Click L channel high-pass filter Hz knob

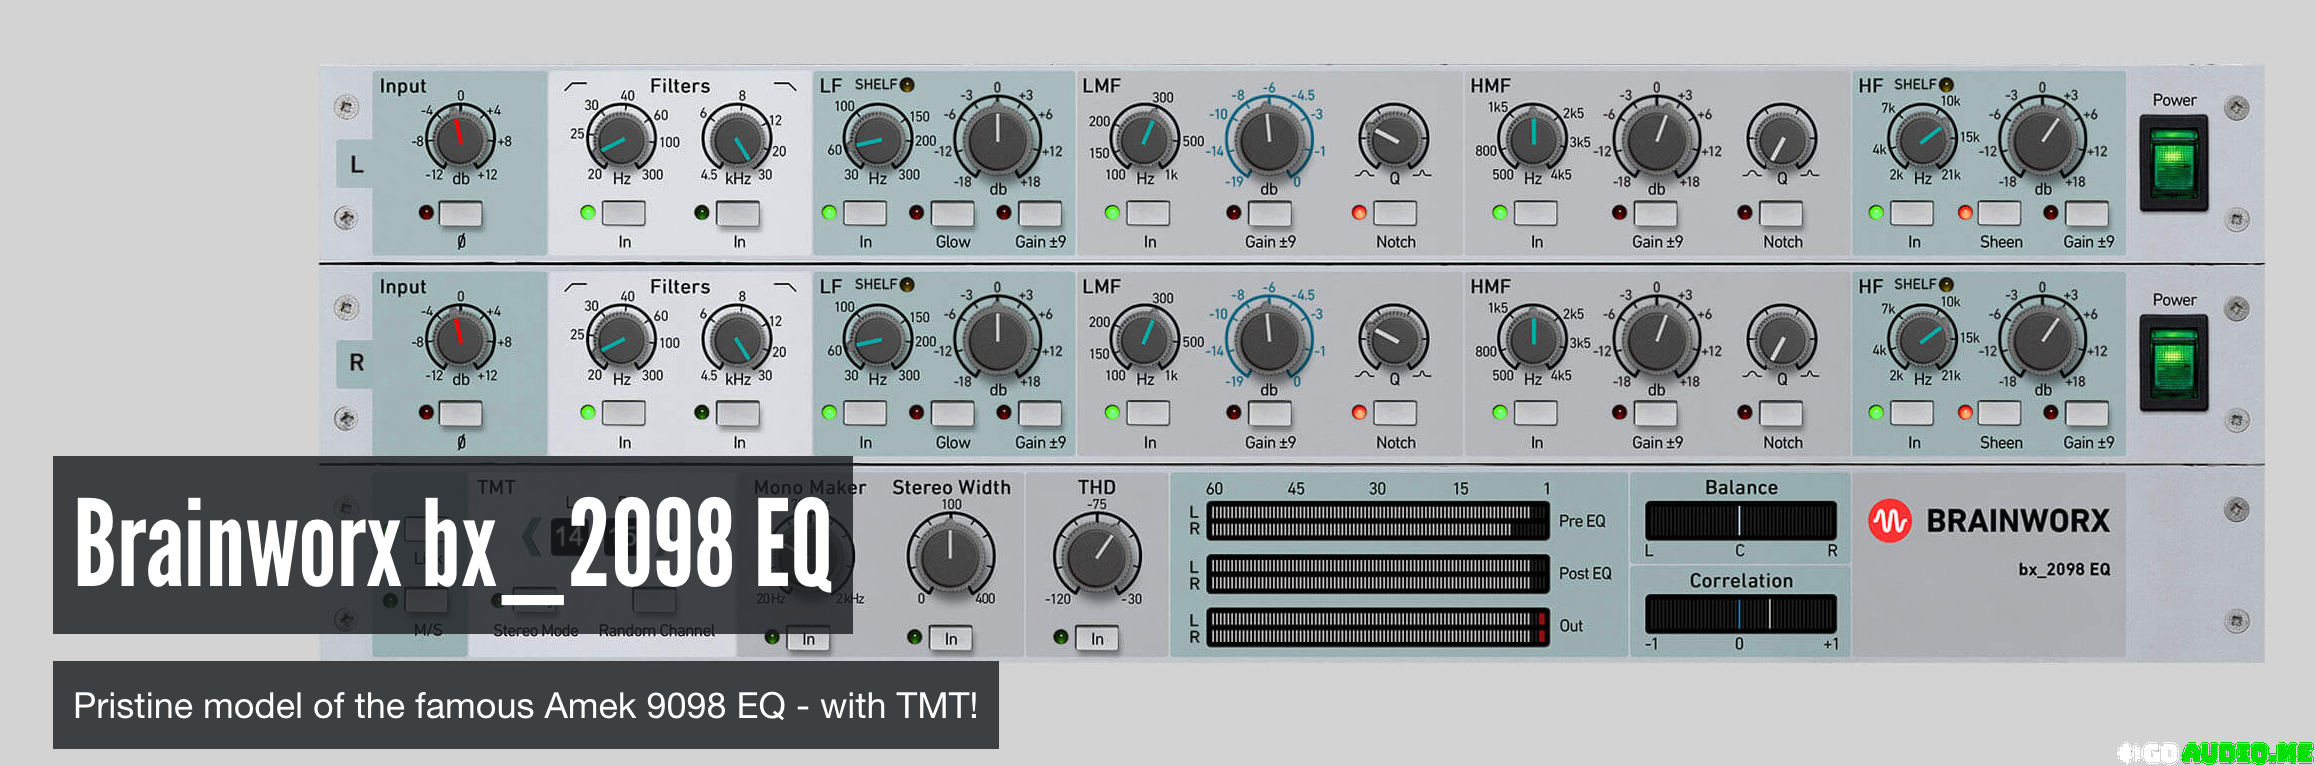pos(621,138)
